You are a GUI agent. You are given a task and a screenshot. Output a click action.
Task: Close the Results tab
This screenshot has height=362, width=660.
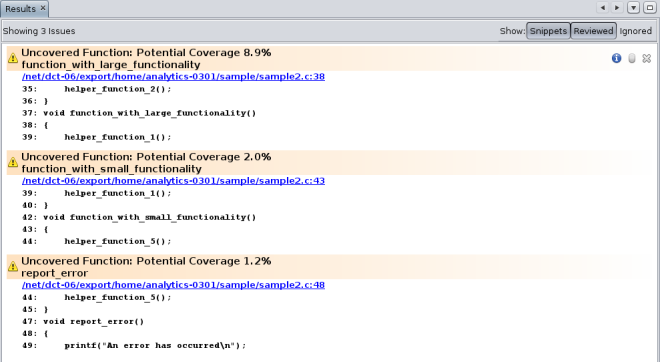(x=43, y=8)
